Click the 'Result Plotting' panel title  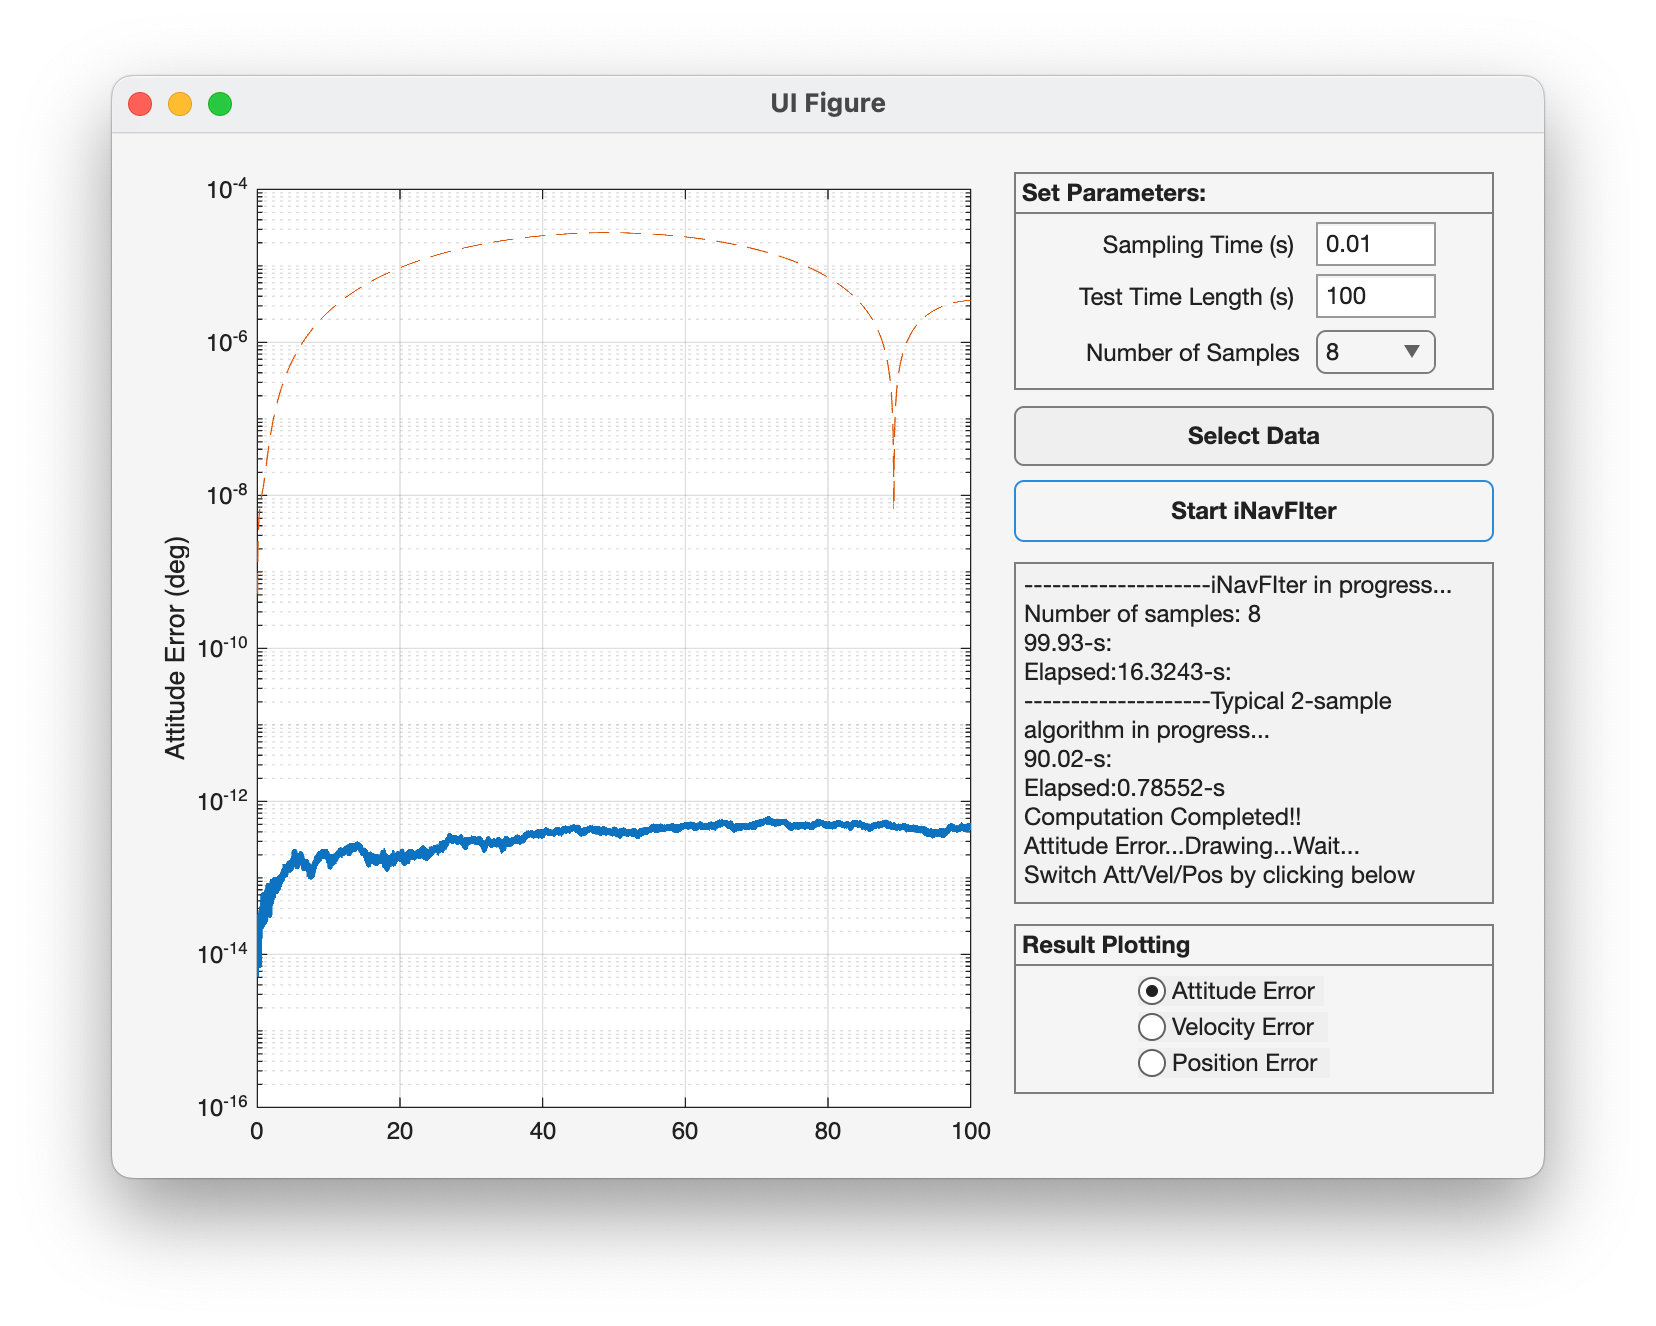(1106, 945)
